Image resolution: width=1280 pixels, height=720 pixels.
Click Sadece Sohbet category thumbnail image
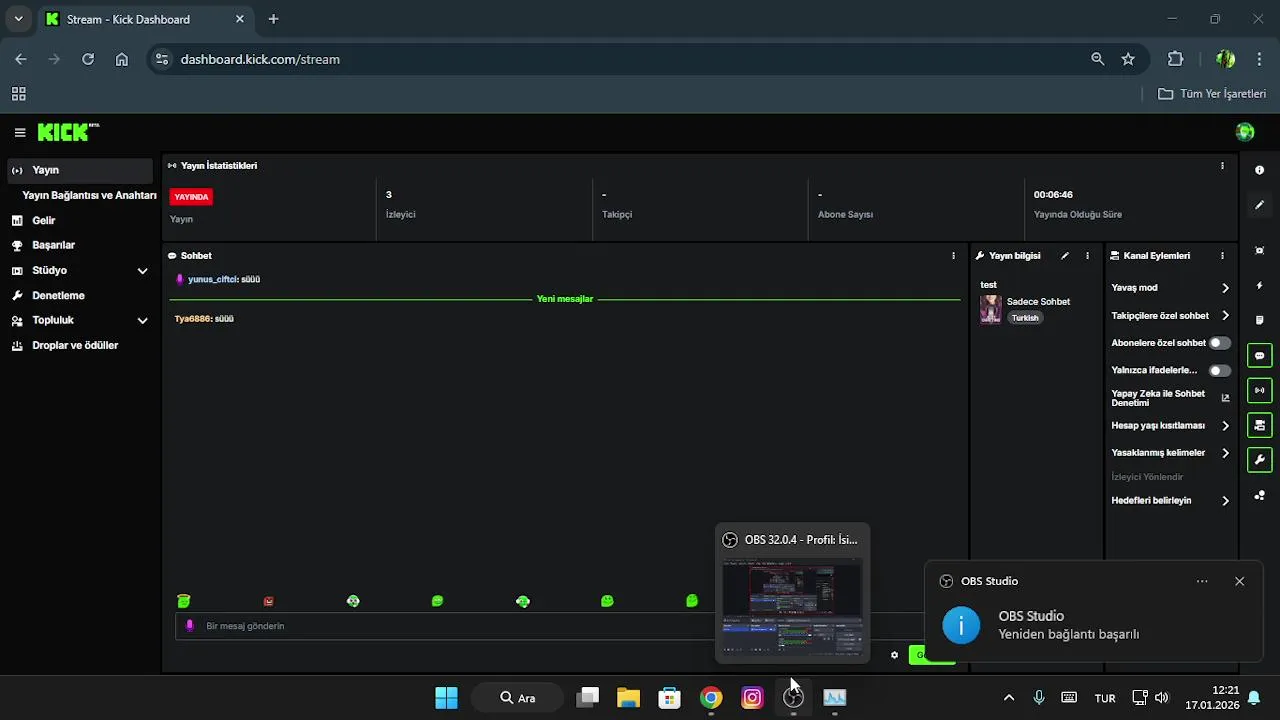(990, 309)
